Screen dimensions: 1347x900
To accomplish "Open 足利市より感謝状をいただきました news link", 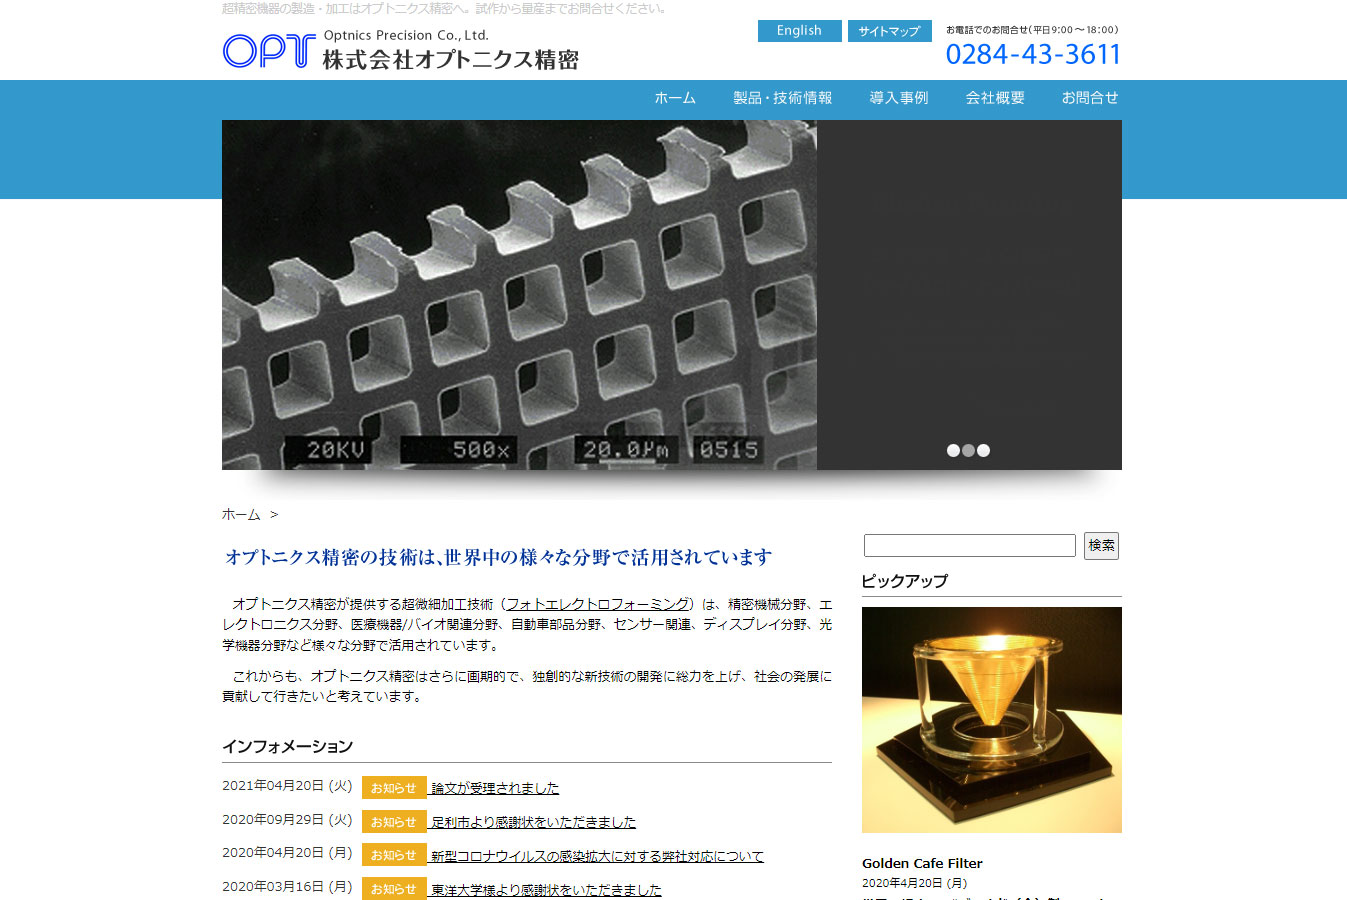I will coord(533,822).
